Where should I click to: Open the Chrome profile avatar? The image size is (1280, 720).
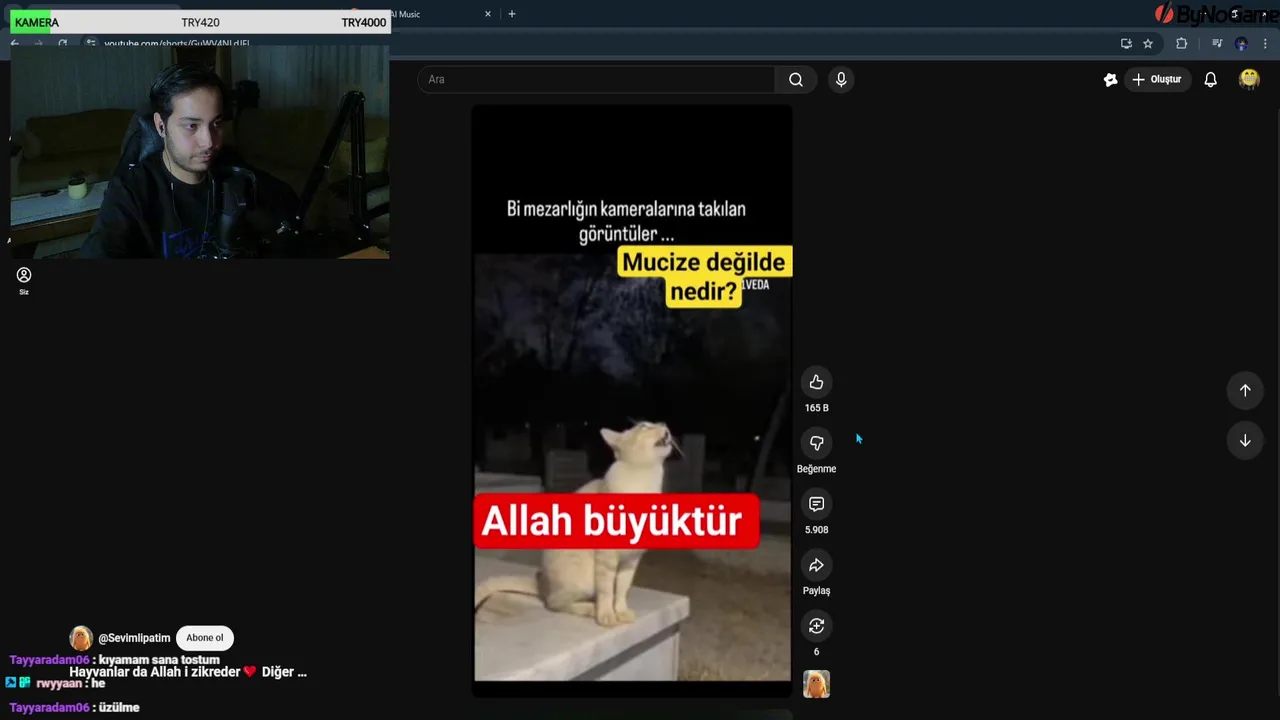click(x=1241, y=43)
